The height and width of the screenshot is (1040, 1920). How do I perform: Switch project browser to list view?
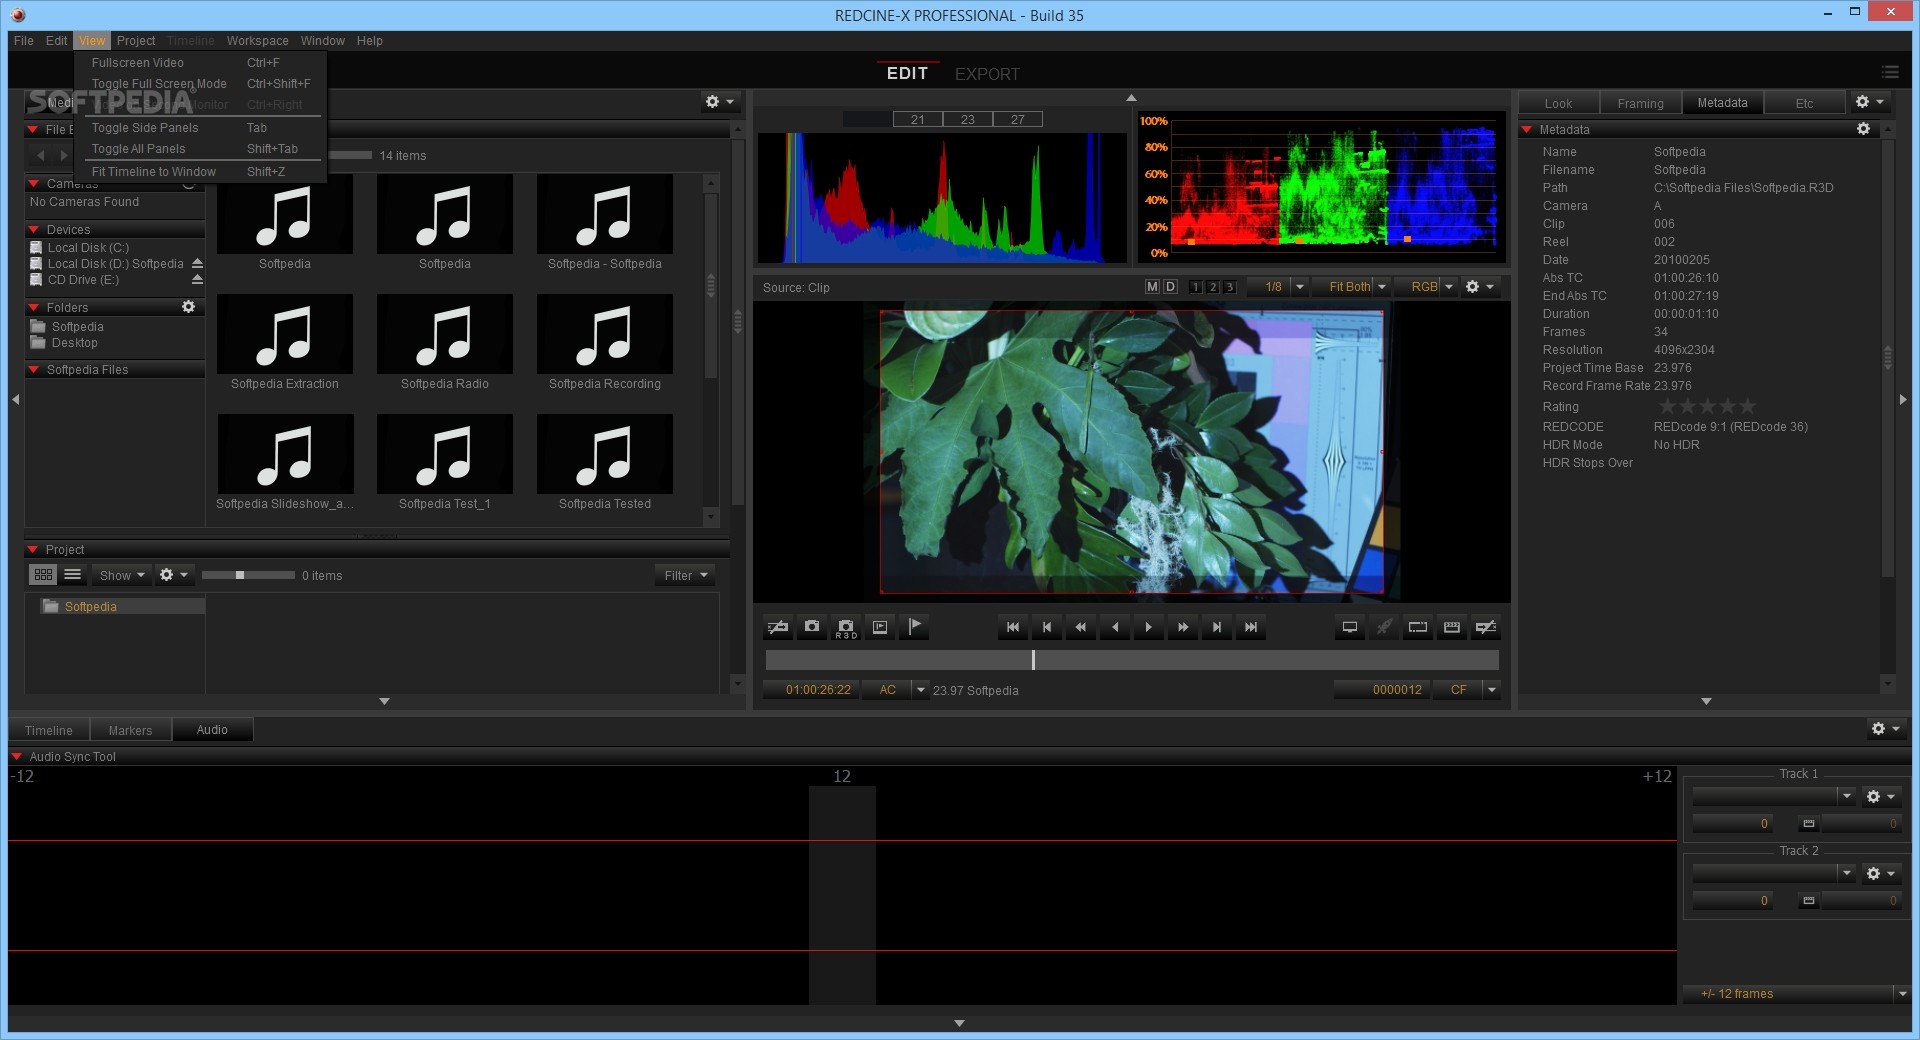click(72, 575)
